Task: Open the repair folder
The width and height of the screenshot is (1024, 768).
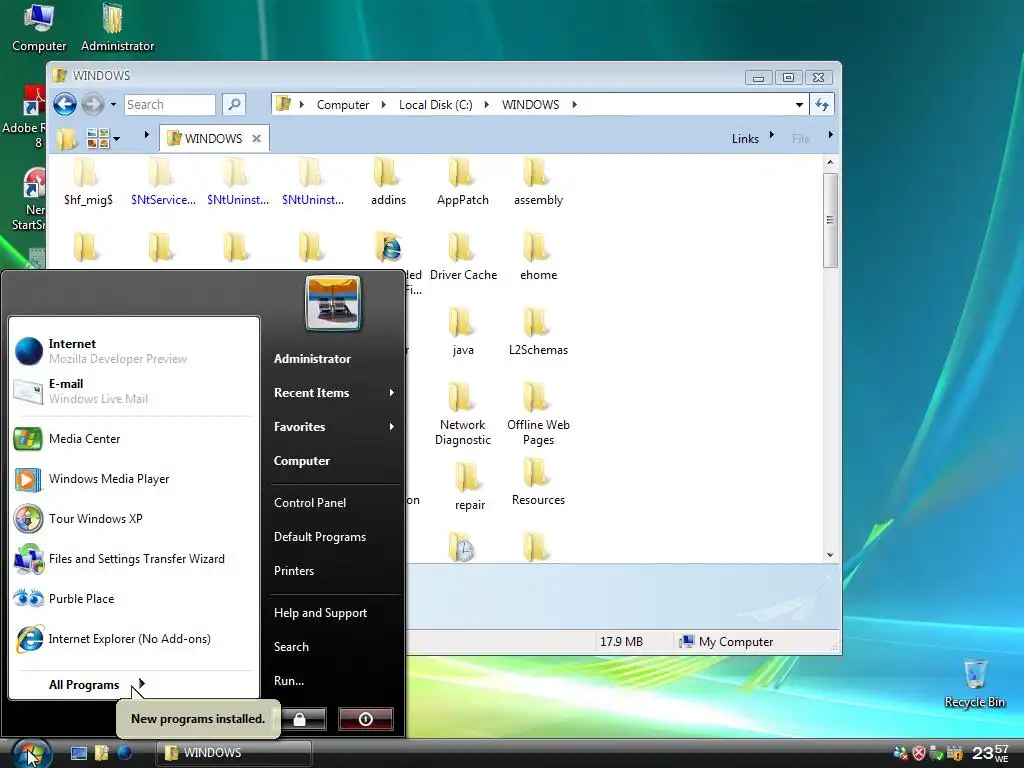Action: tap(470, 487)
